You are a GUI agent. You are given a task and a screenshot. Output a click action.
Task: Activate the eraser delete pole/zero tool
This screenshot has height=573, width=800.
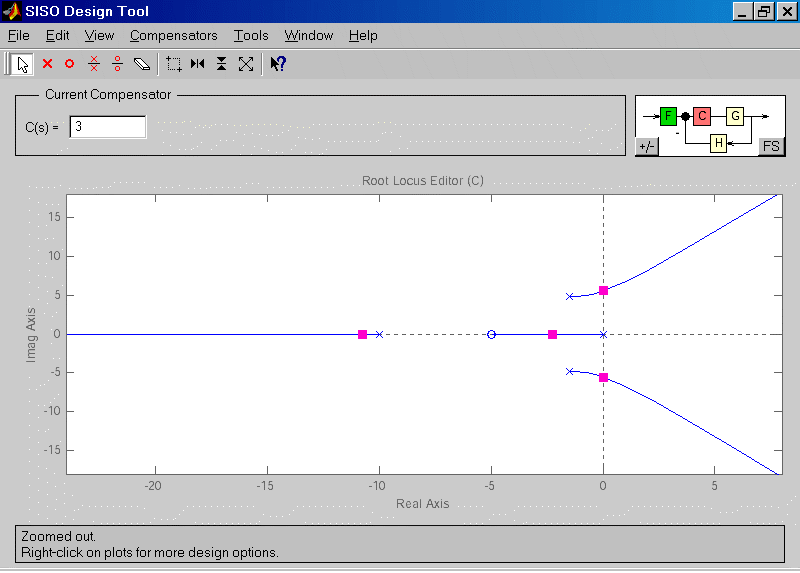(141, 64)
